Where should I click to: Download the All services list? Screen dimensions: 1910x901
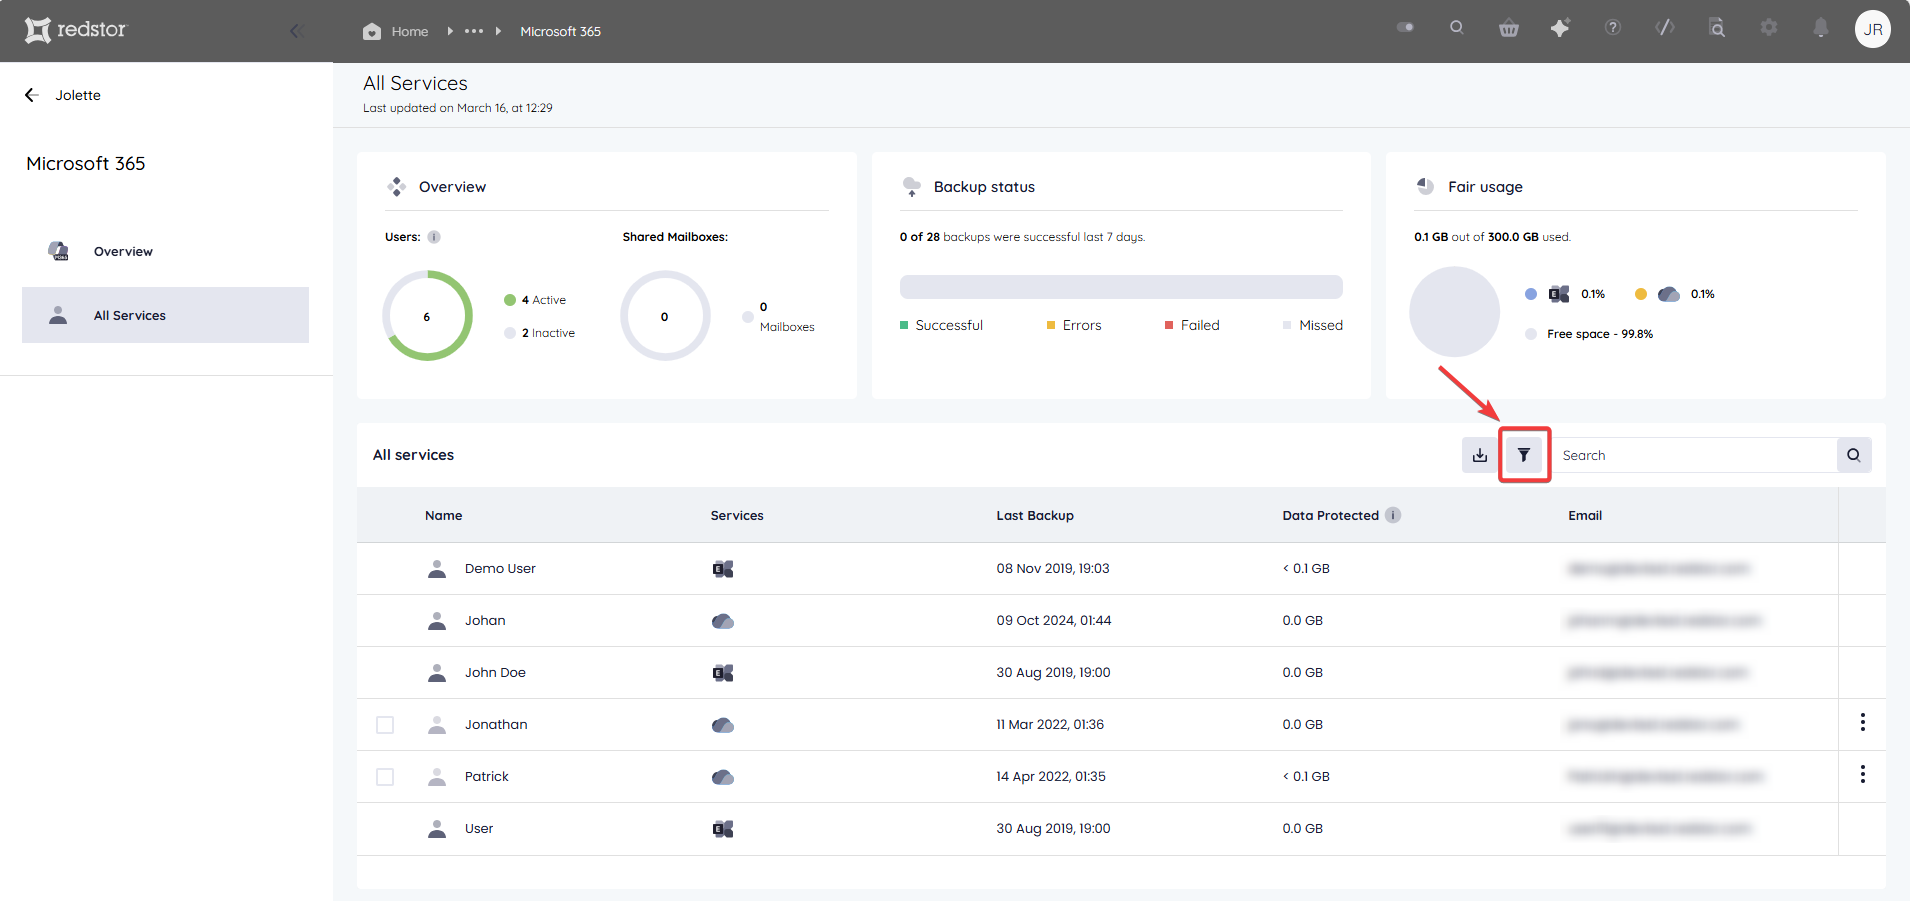[1480, 455]
